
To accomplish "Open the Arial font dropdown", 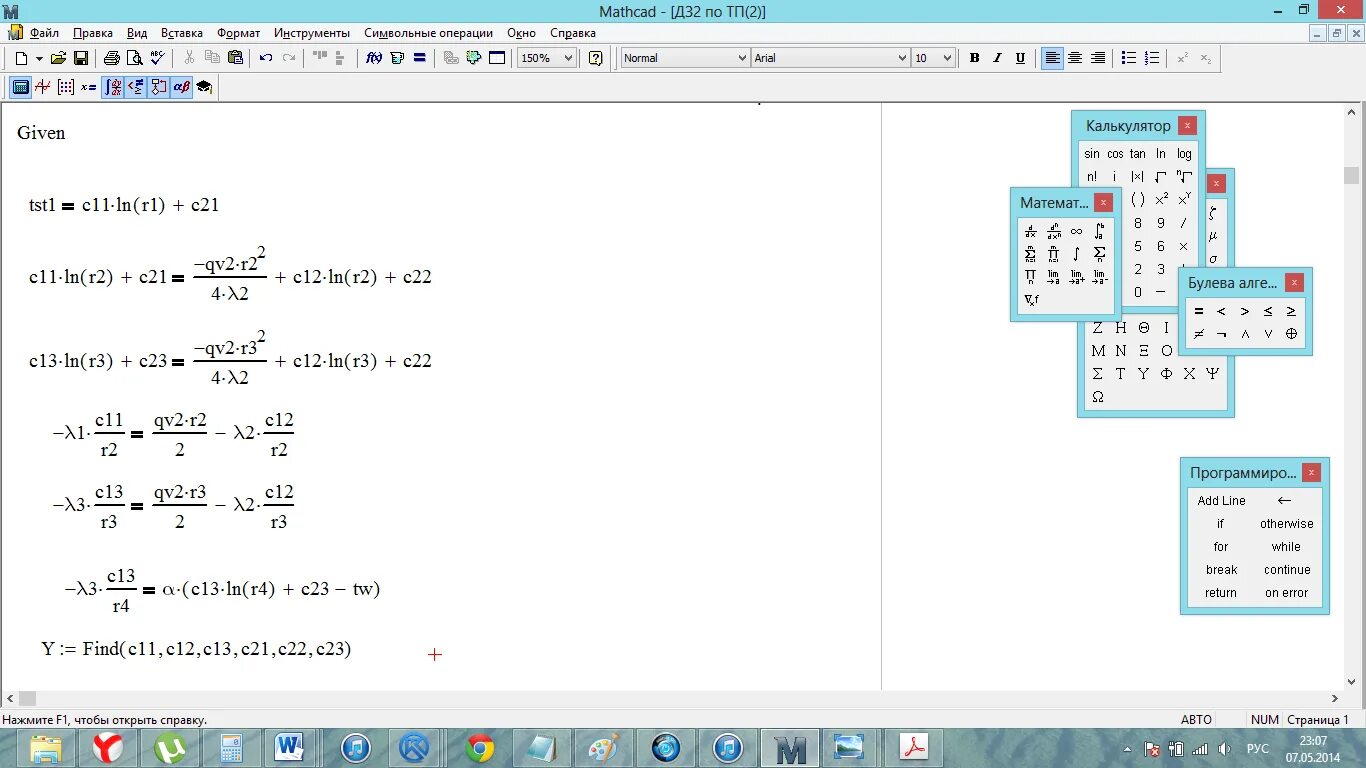I will pos(902,58).
